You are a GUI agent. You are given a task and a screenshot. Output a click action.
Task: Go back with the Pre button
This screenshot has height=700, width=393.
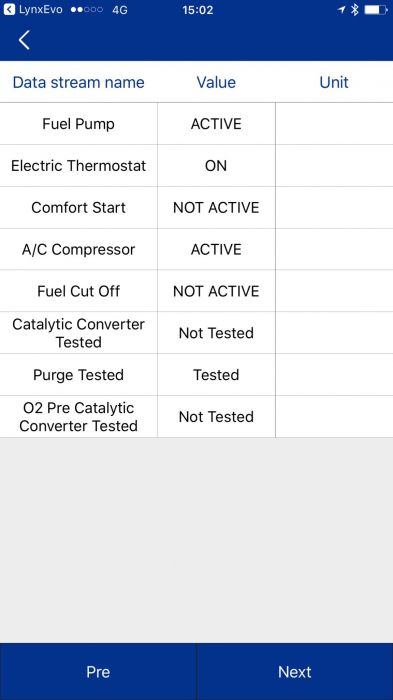(x=98, y=671)
